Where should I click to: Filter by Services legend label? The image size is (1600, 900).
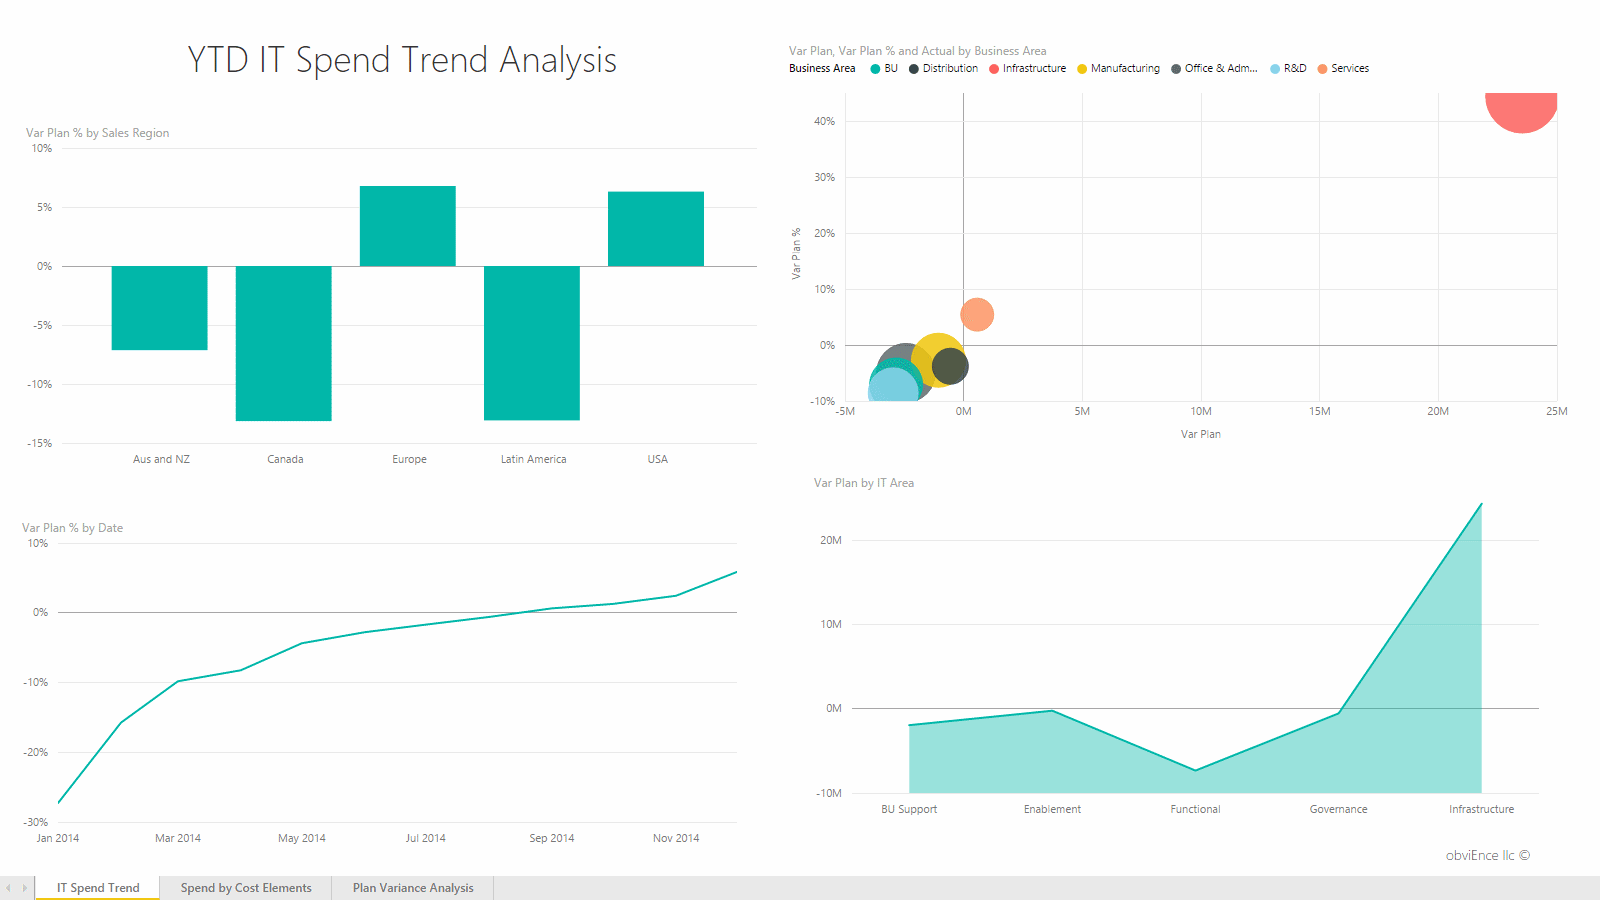click(1350, 68)
